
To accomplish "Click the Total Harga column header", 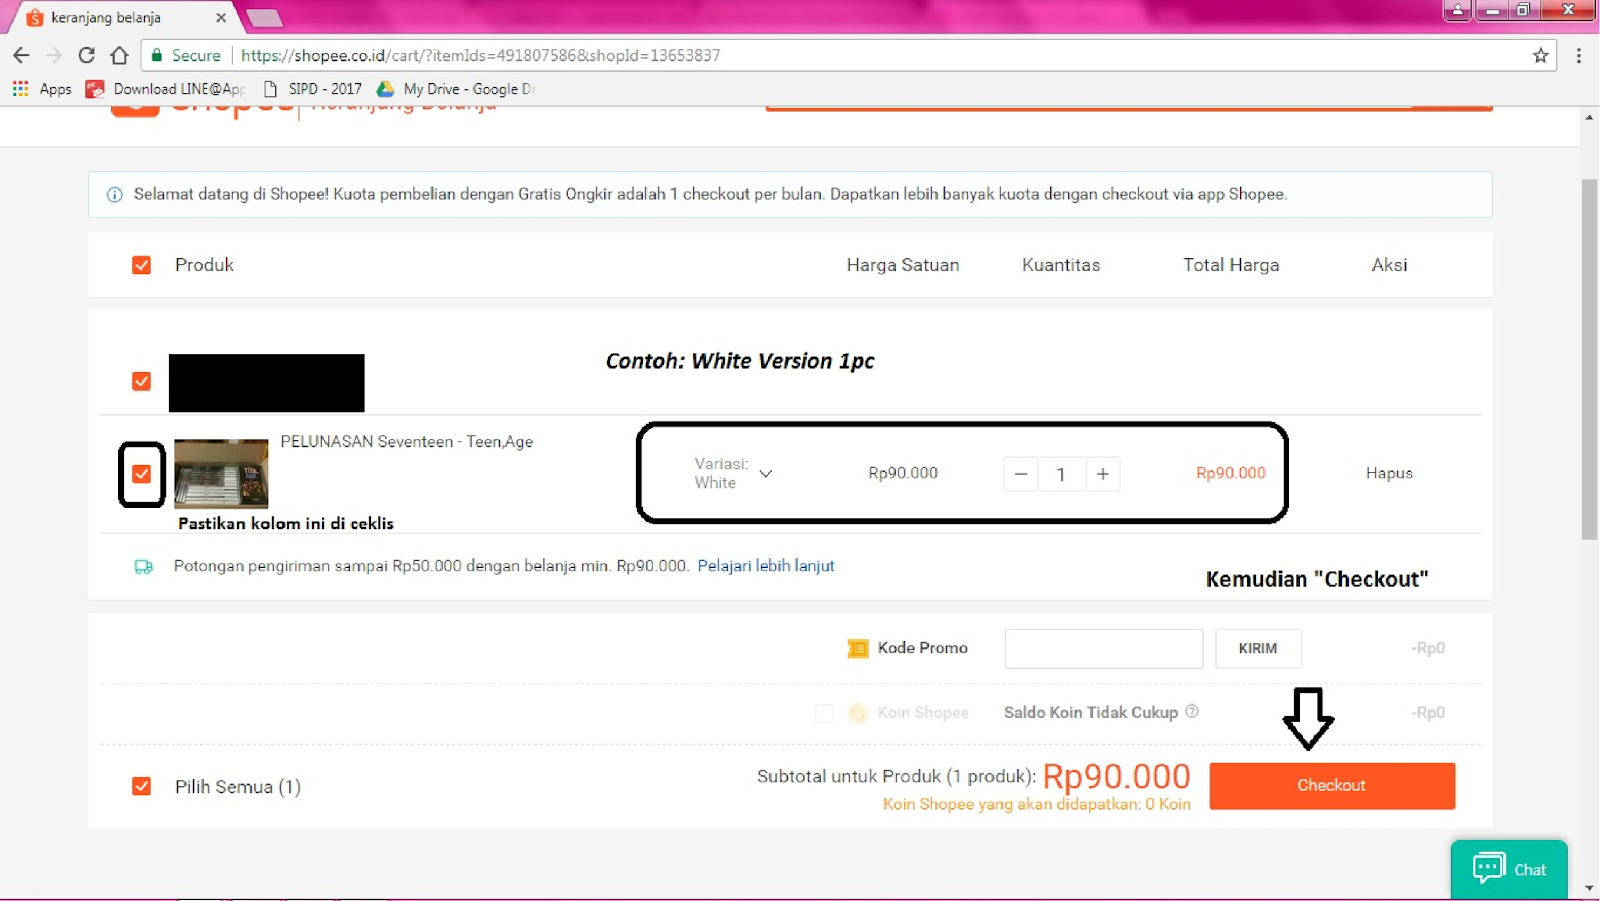I will (x=1231, y=265).
